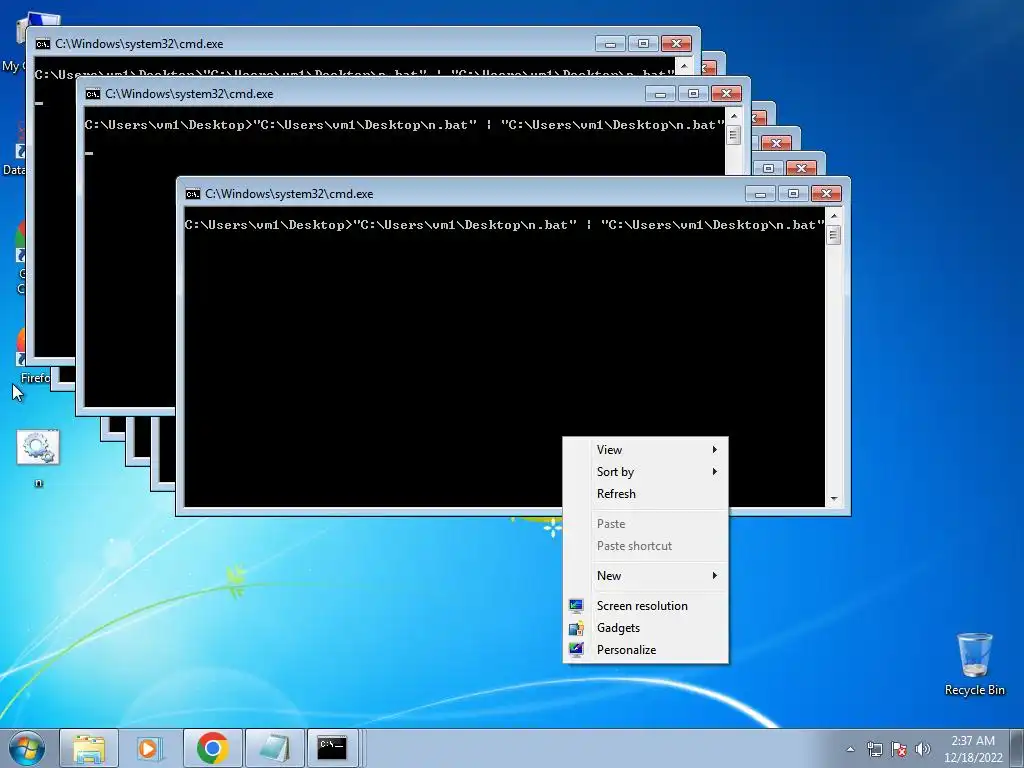1024x768 pixels.
Task: Close the rearmost cmd.exe window
Action: [x=677, y=44]
